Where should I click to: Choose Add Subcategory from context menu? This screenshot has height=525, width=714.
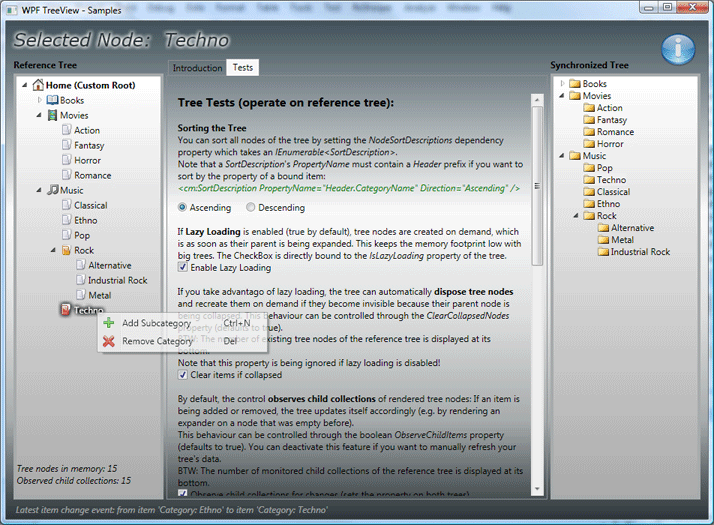[182, 323]
